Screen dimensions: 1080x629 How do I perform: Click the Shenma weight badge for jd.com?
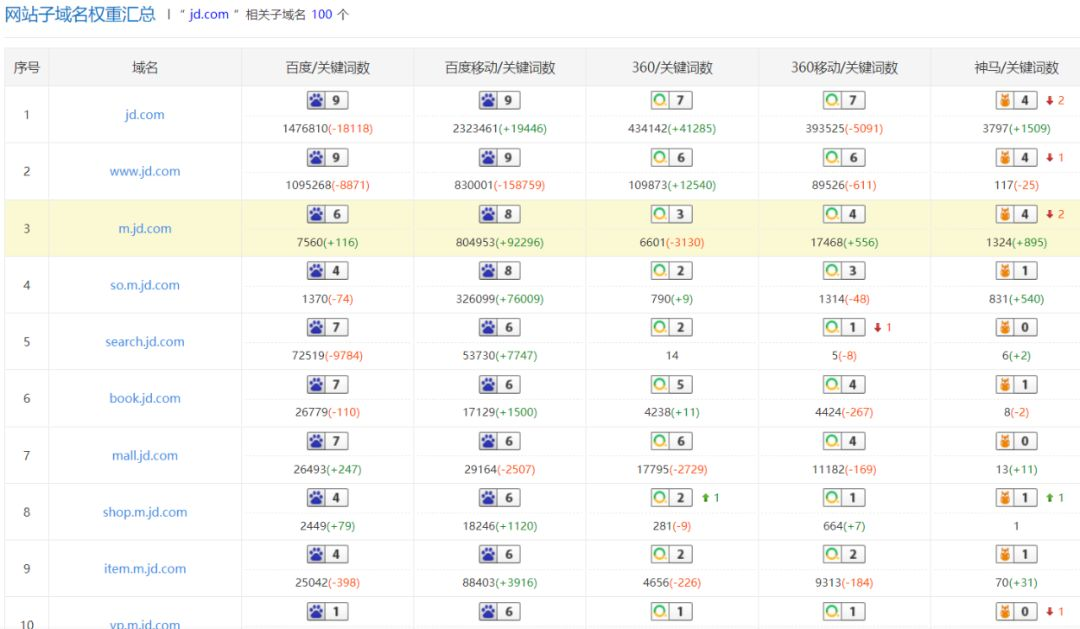tap(1016, 101)
